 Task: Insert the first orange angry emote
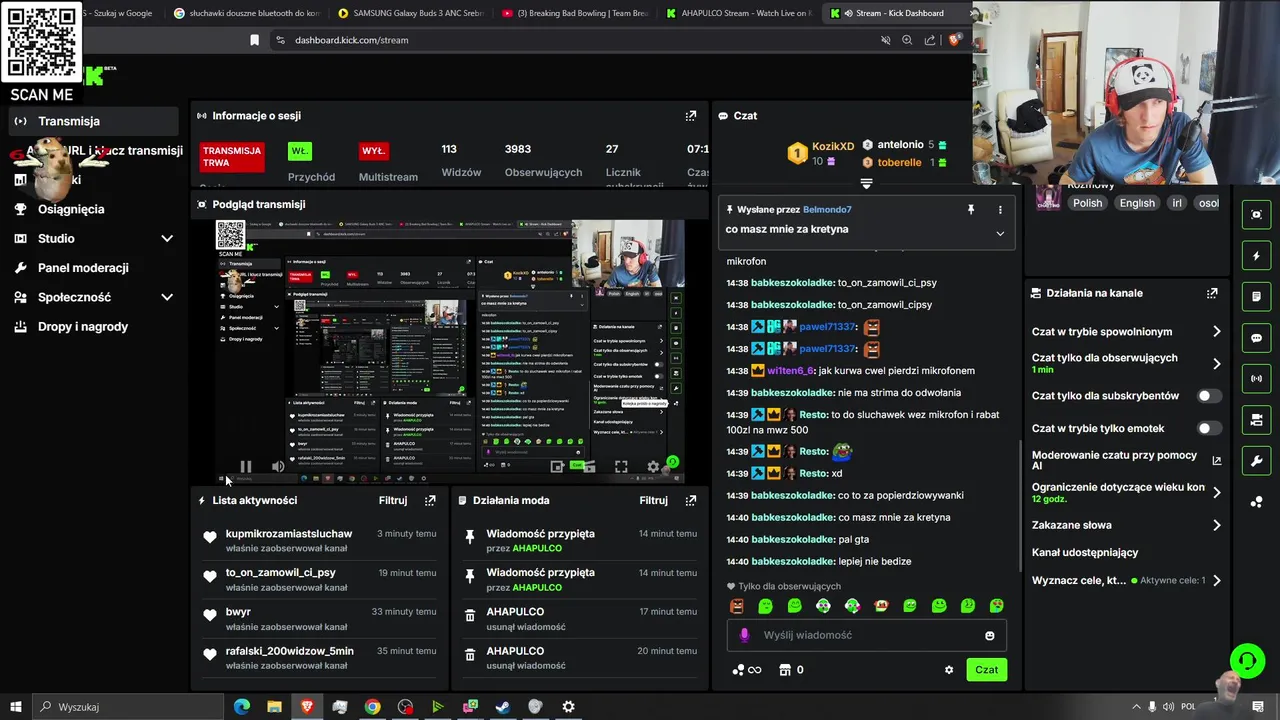pyautogui.click(x=737, y=606)
